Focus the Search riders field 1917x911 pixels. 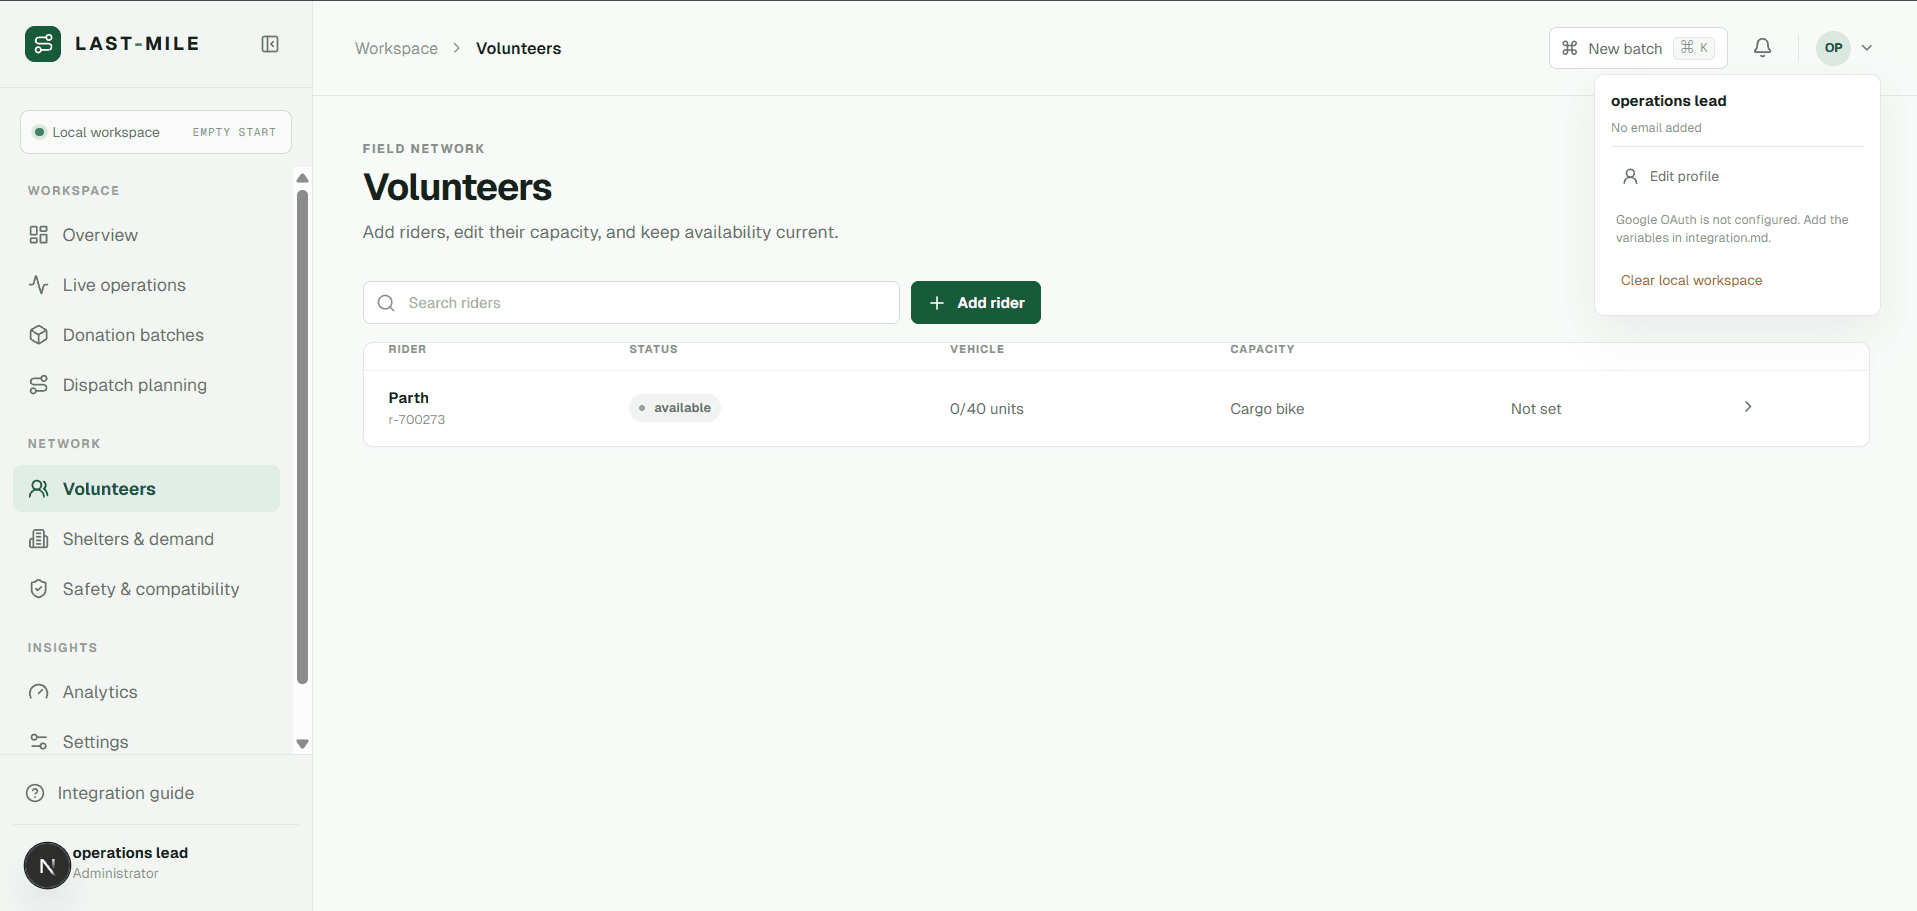pos(631,303)
